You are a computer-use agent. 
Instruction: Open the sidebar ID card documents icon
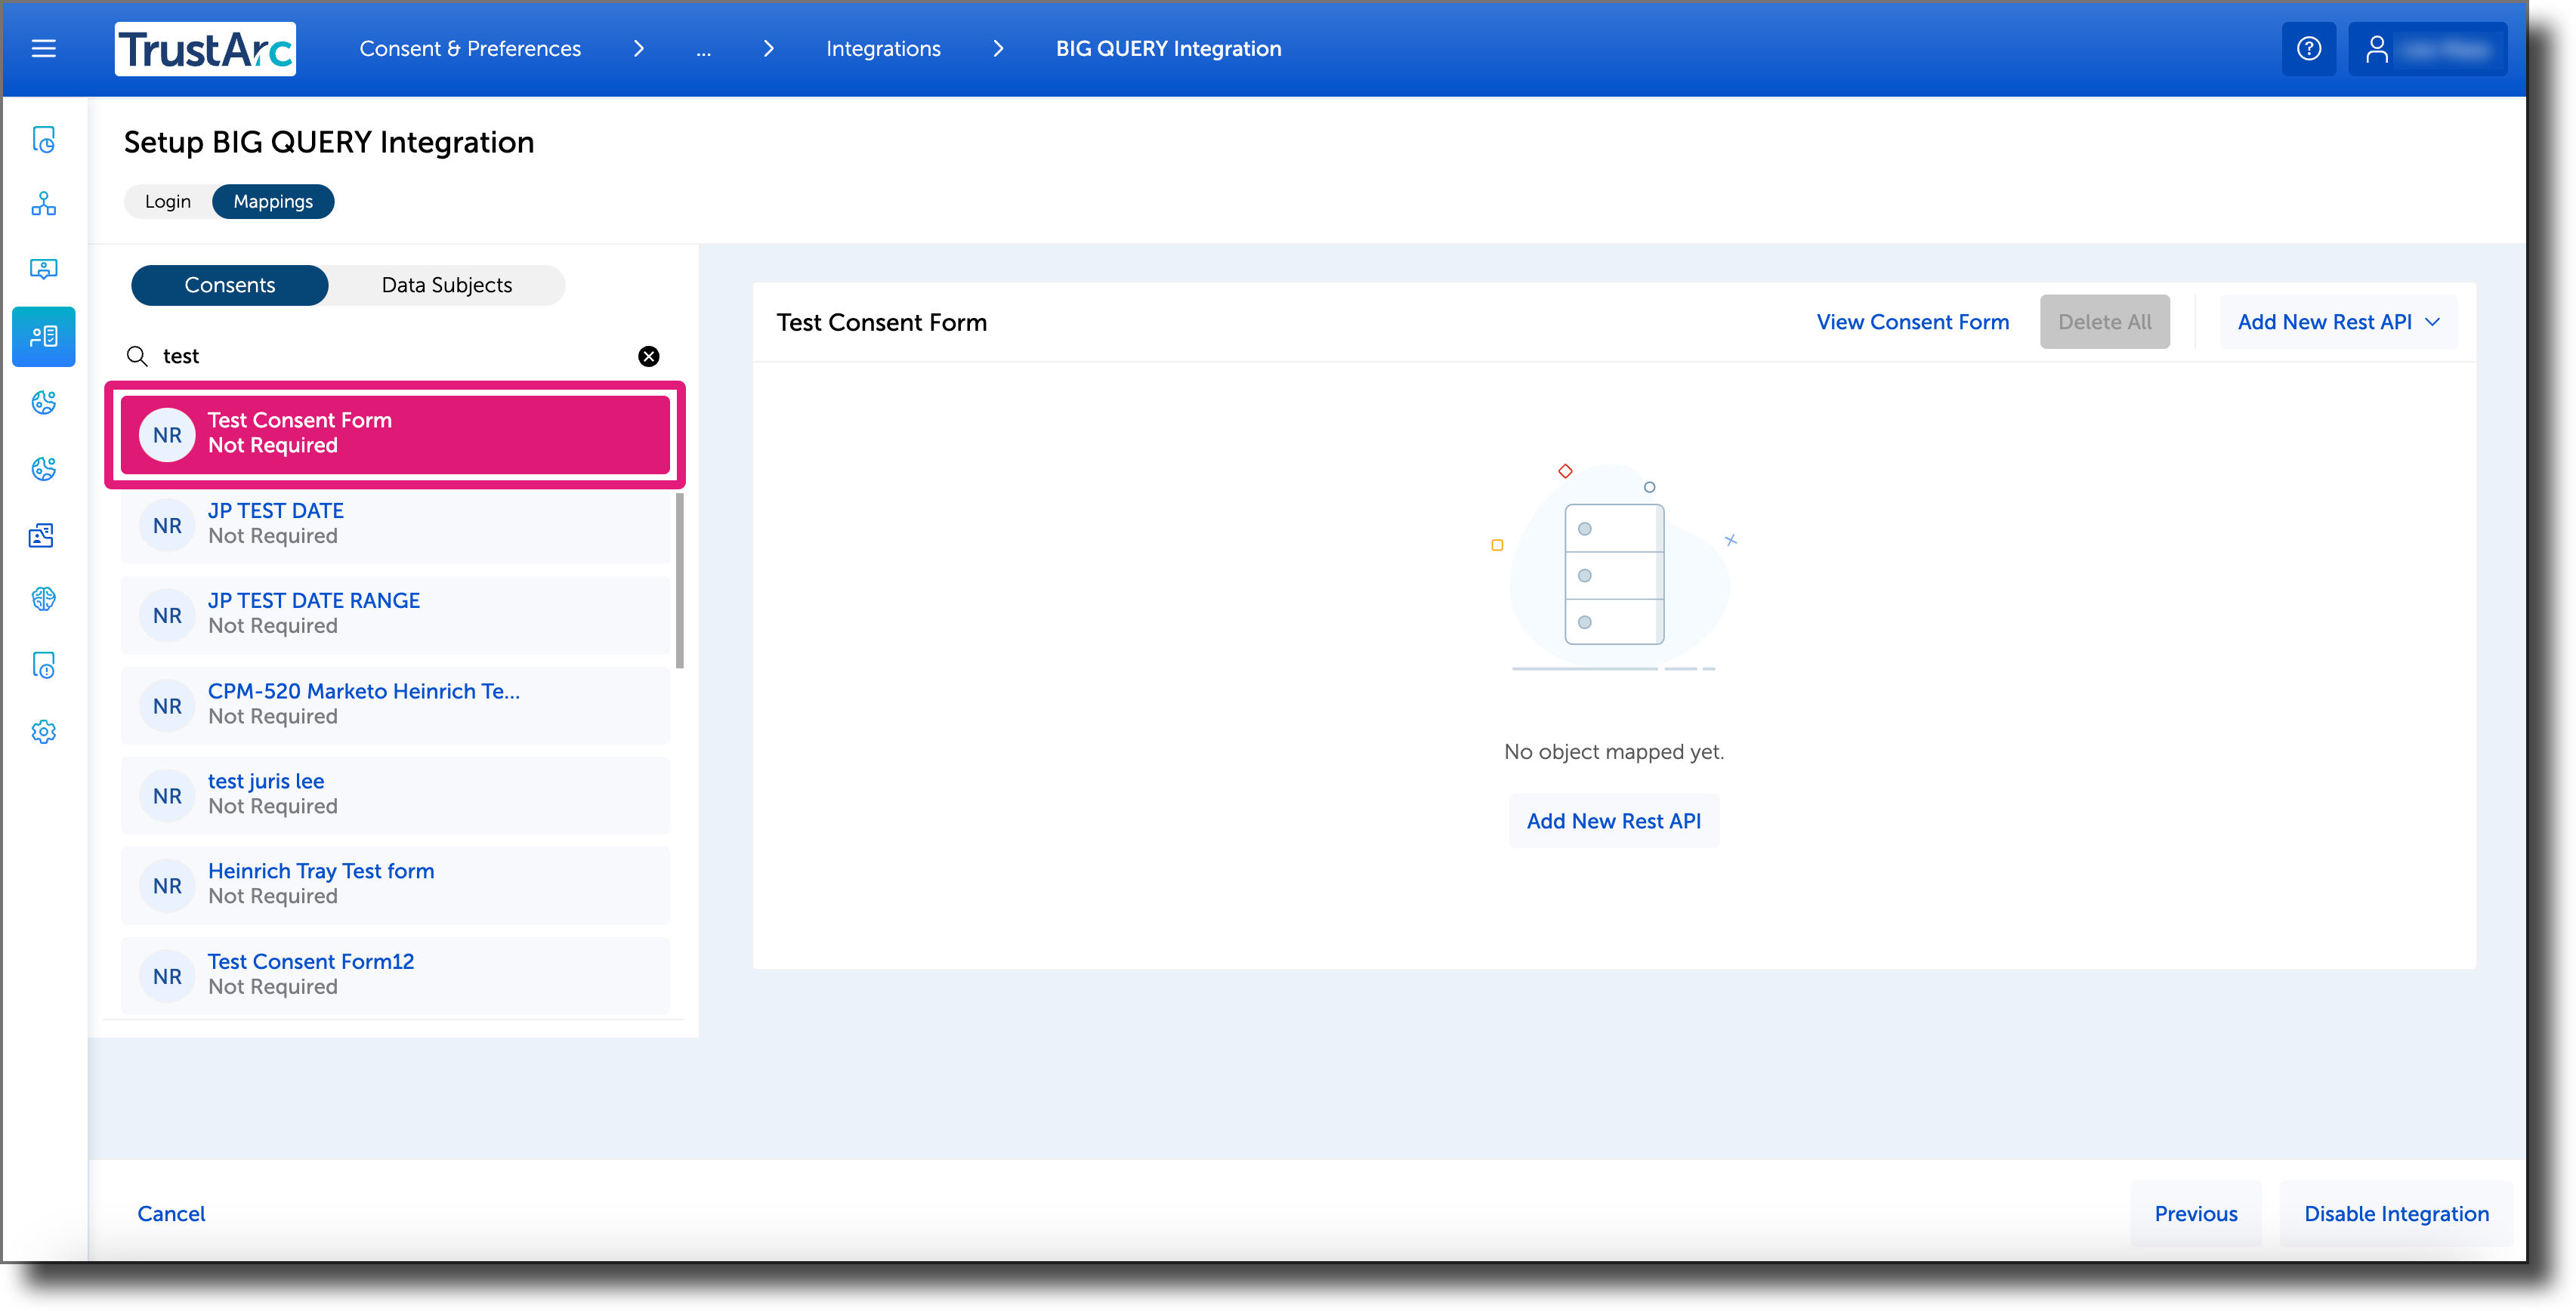pyautogui.click(x=43, y=535)
